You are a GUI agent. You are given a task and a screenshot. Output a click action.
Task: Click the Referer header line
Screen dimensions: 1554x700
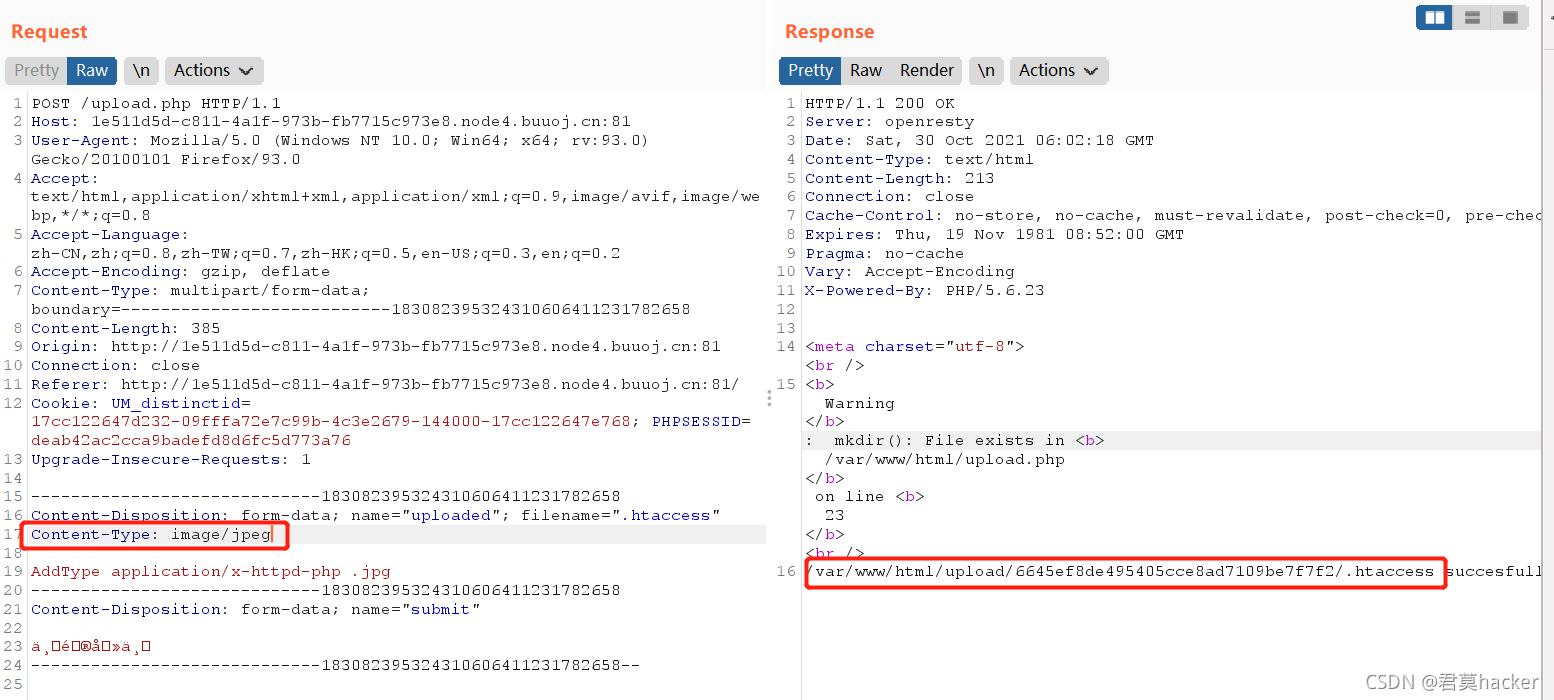click(x=385, y=385)
